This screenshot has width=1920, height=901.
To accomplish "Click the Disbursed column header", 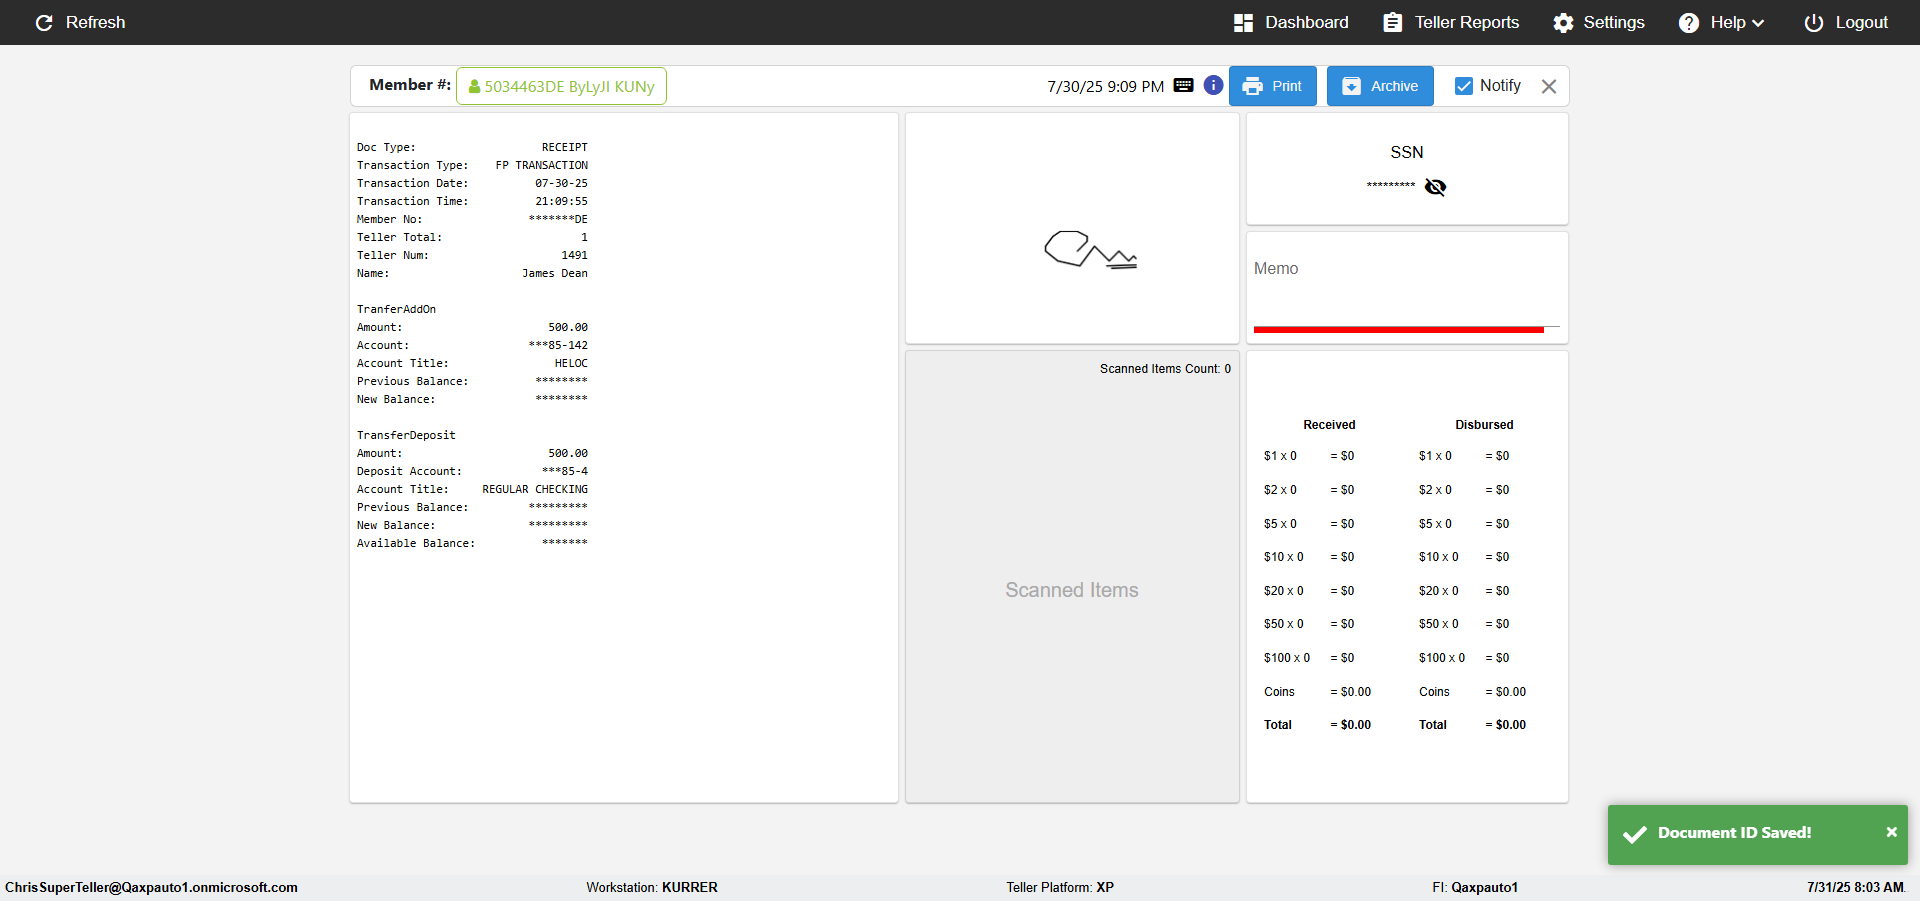I will pyautogui.click(x=1484, y=425).
